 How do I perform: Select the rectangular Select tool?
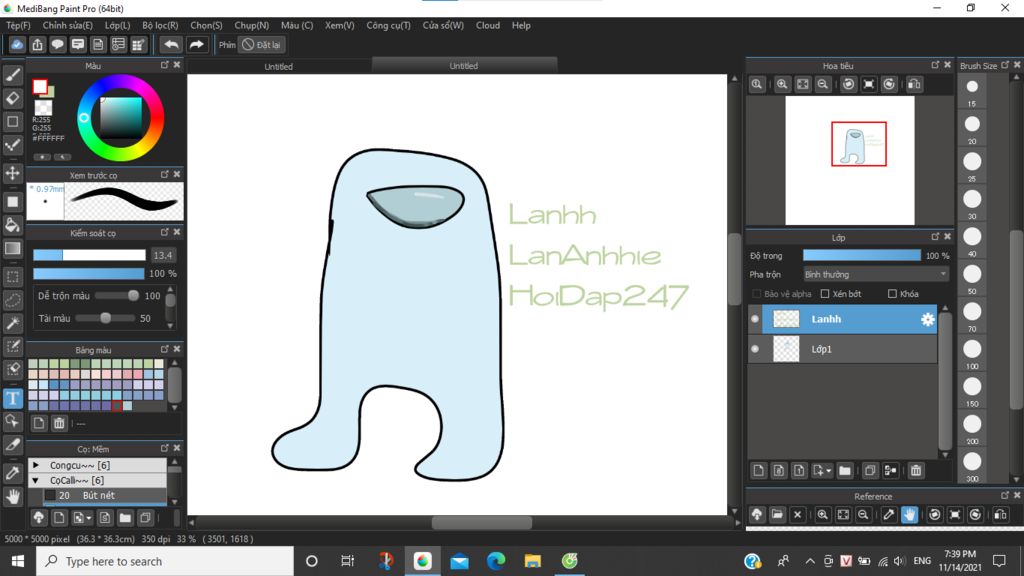click(x=12, y=276)
